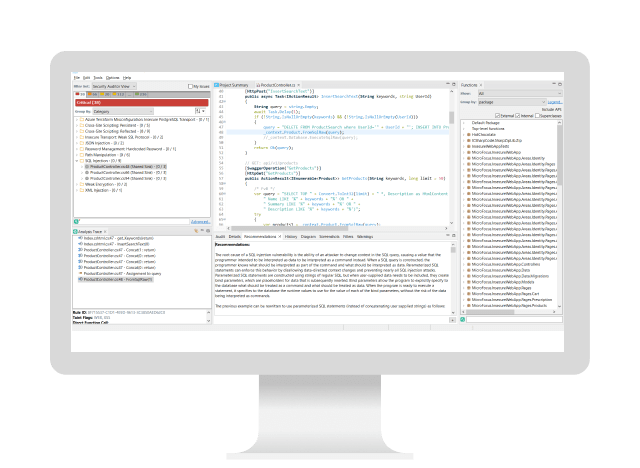Click the issue search field
This screenshot has width=640, height=468.
click(134, 222)
